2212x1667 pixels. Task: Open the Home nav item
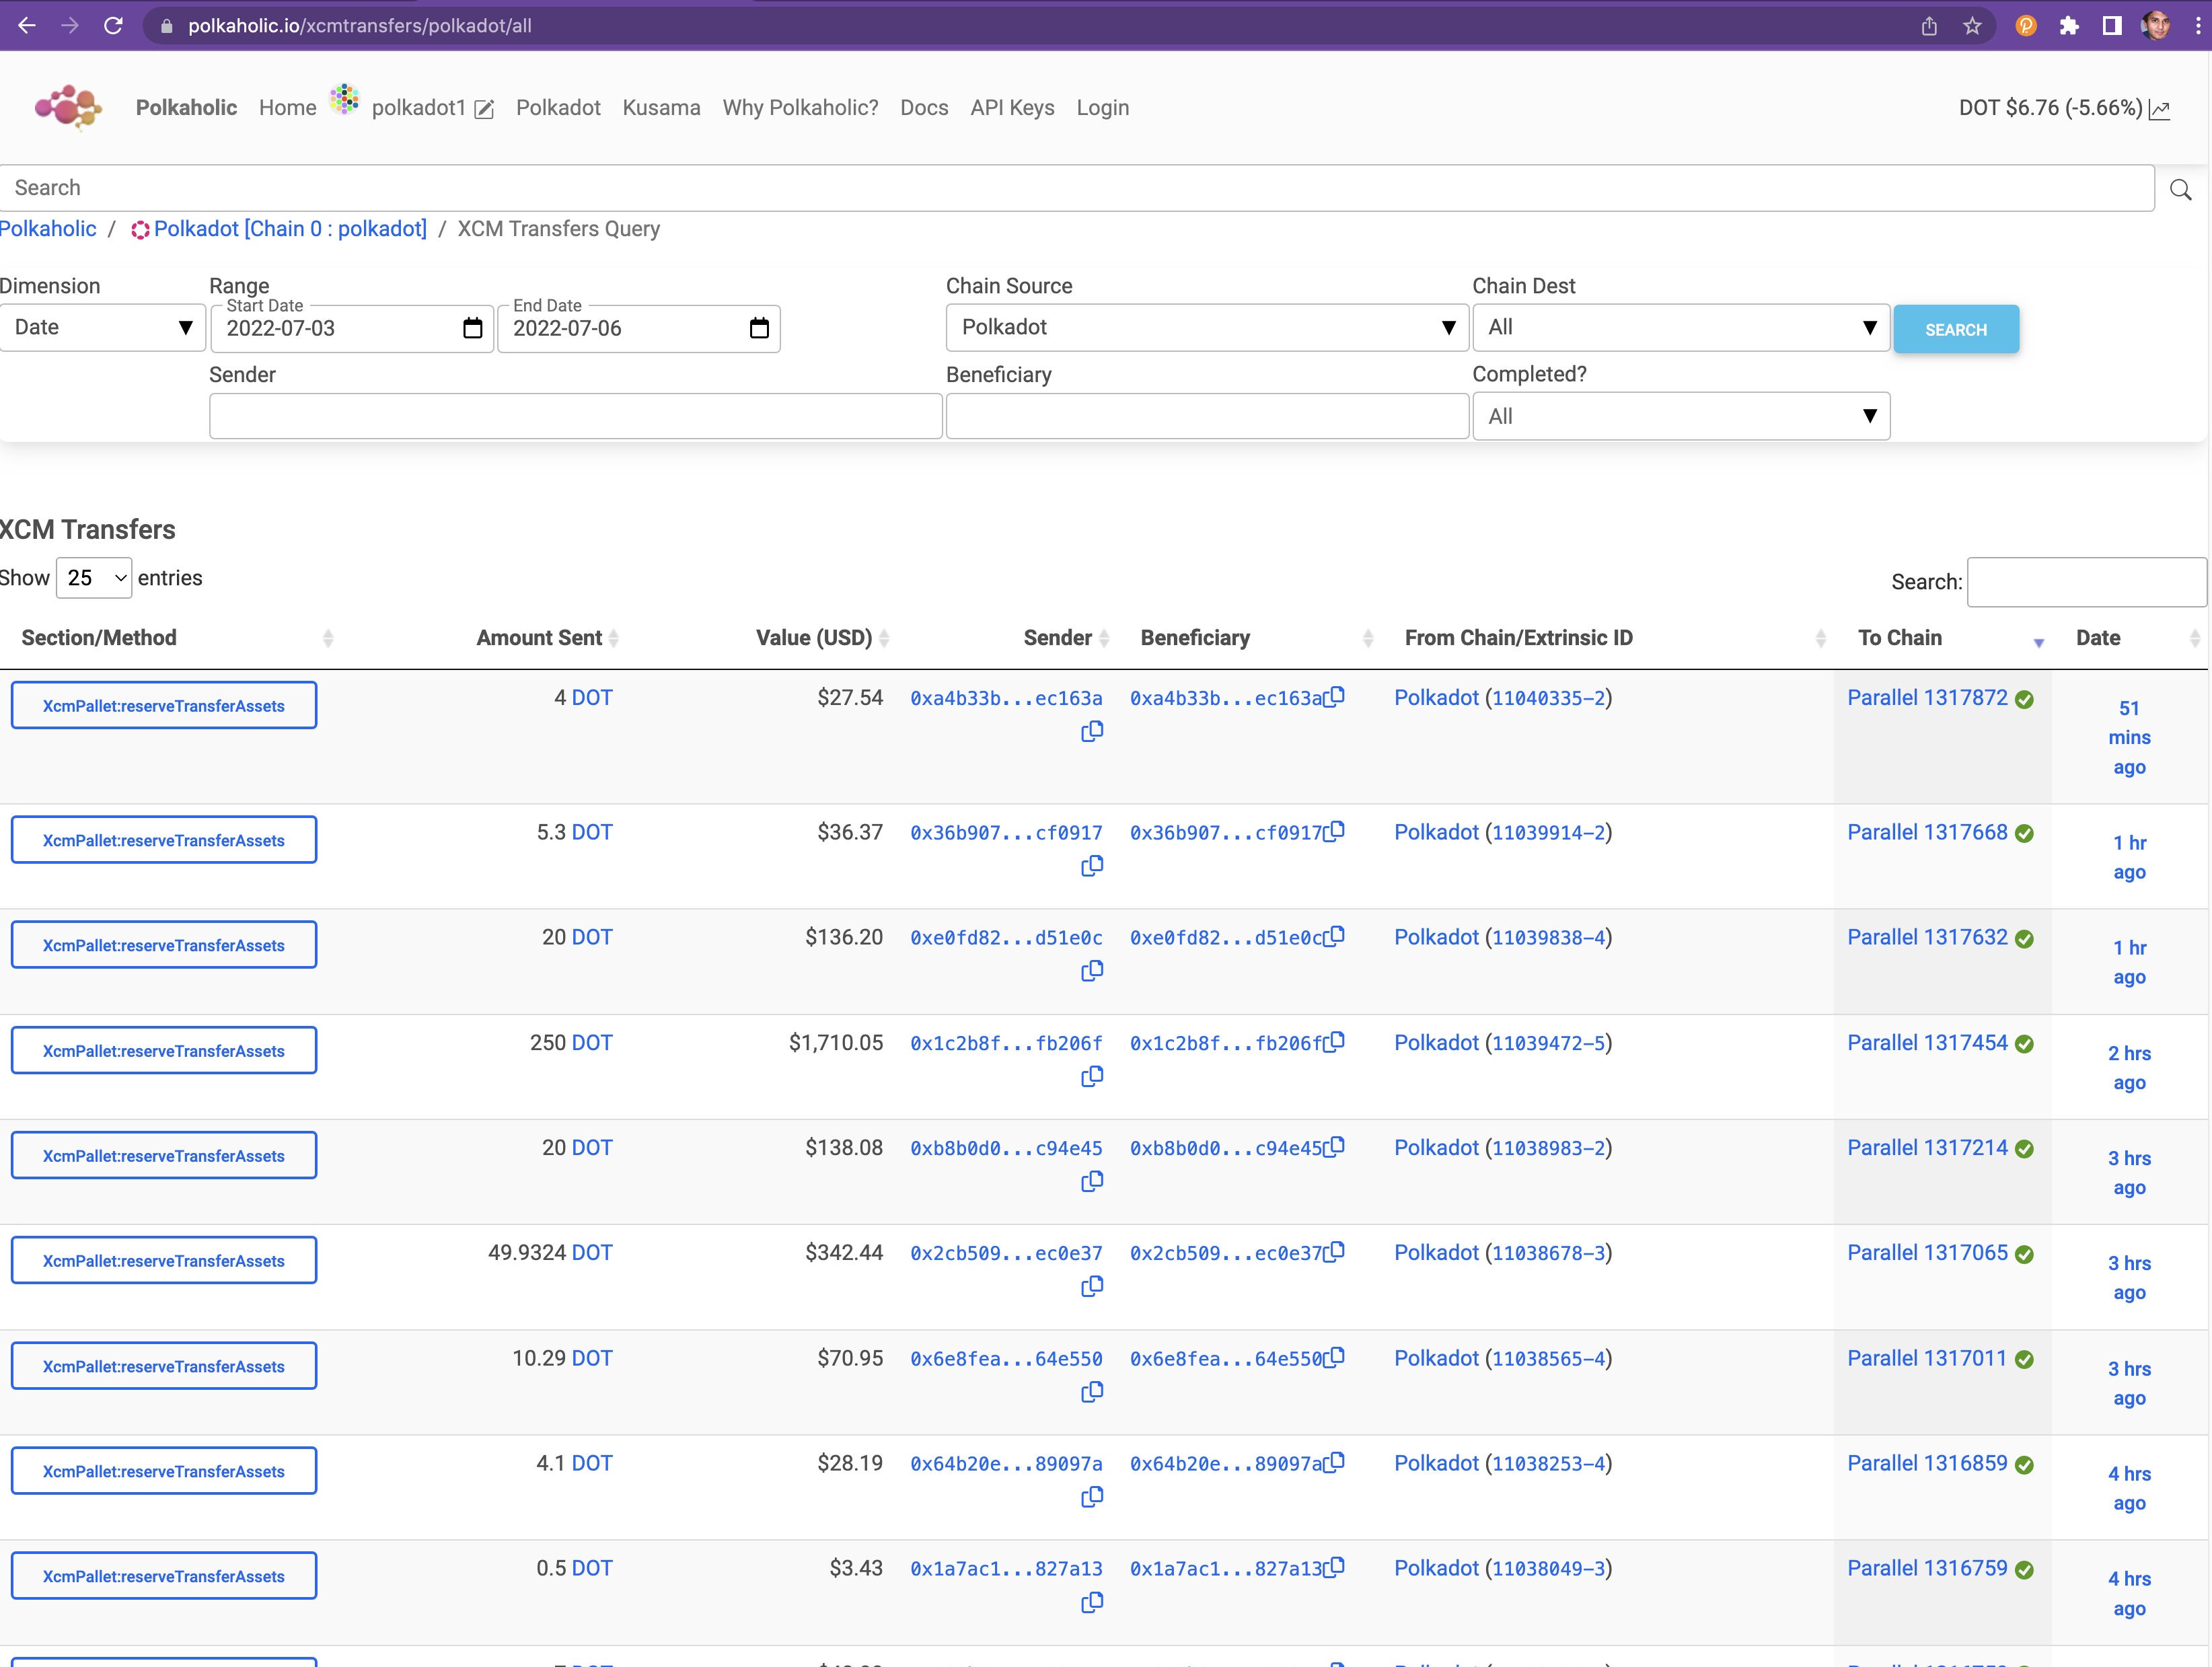coord(287,108)
